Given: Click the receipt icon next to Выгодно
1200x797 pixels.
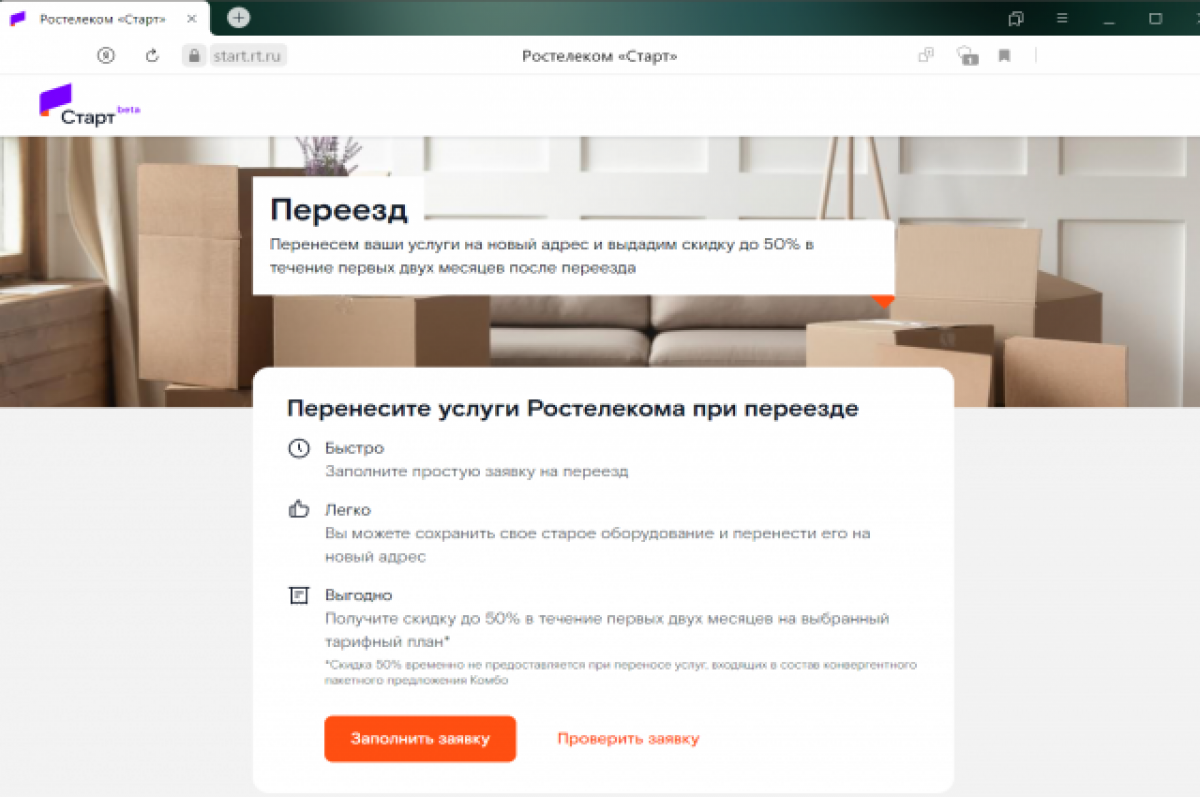Looking at the screenshot, I should [x=298, y=595].
